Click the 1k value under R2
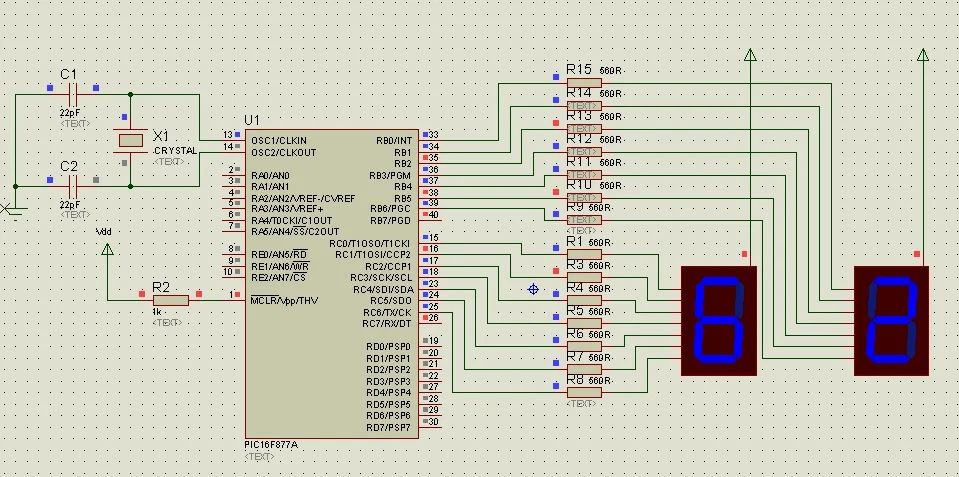 157,312
